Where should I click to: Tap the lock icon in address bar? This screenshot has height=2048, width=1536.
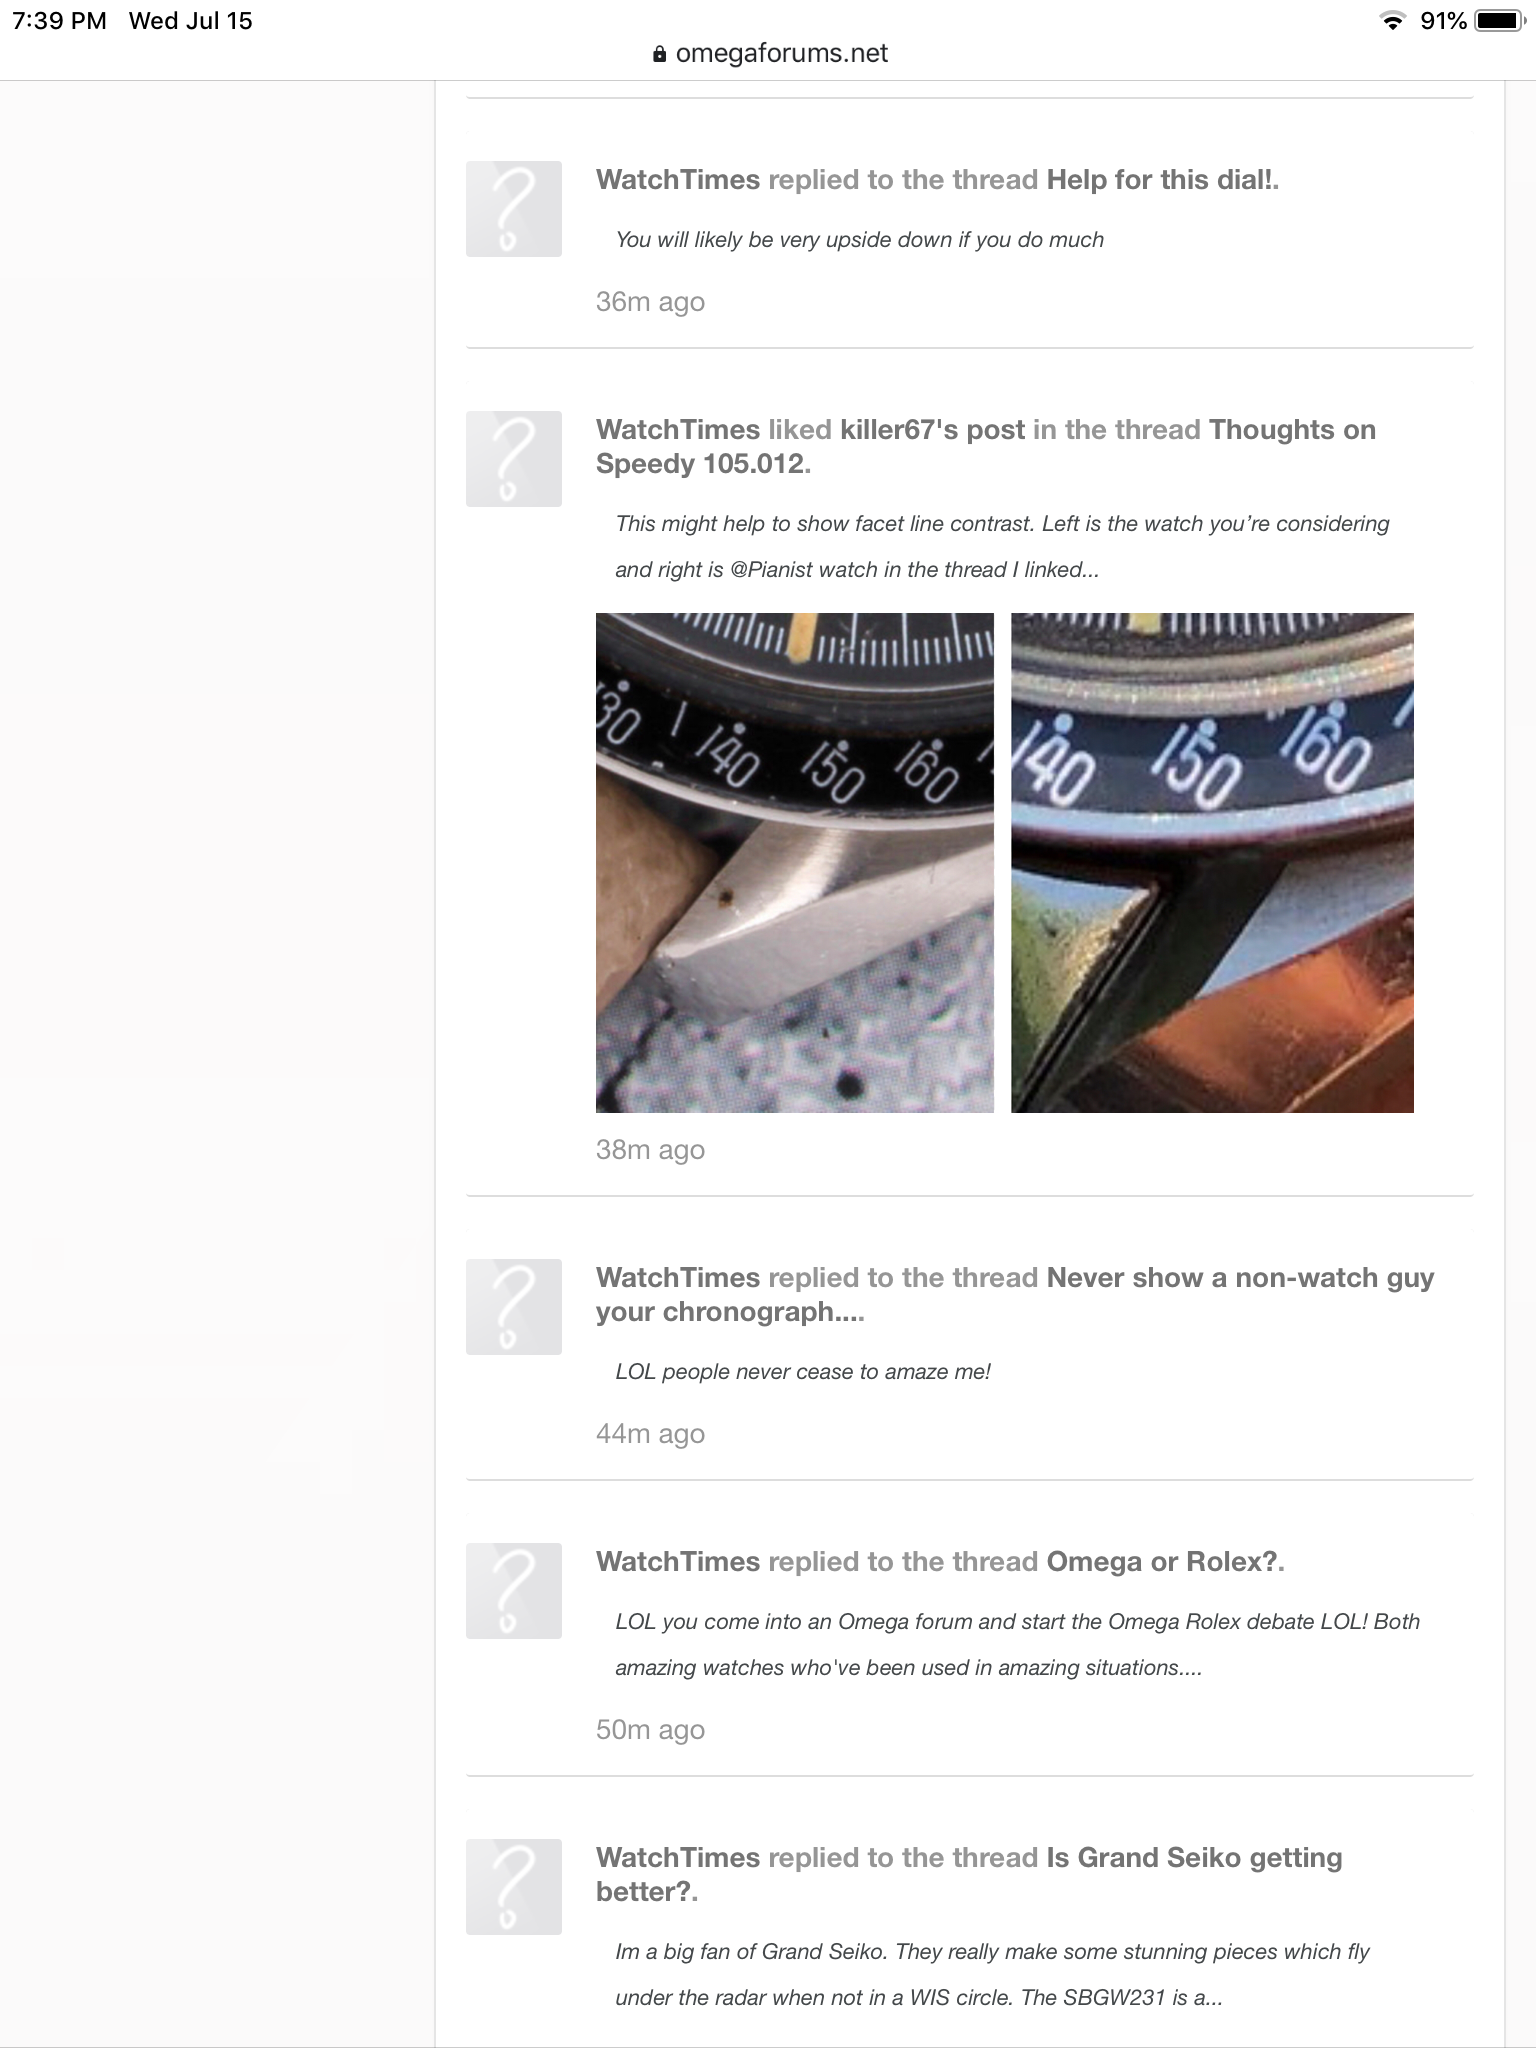pyautogui.click(x=659, y=54)
